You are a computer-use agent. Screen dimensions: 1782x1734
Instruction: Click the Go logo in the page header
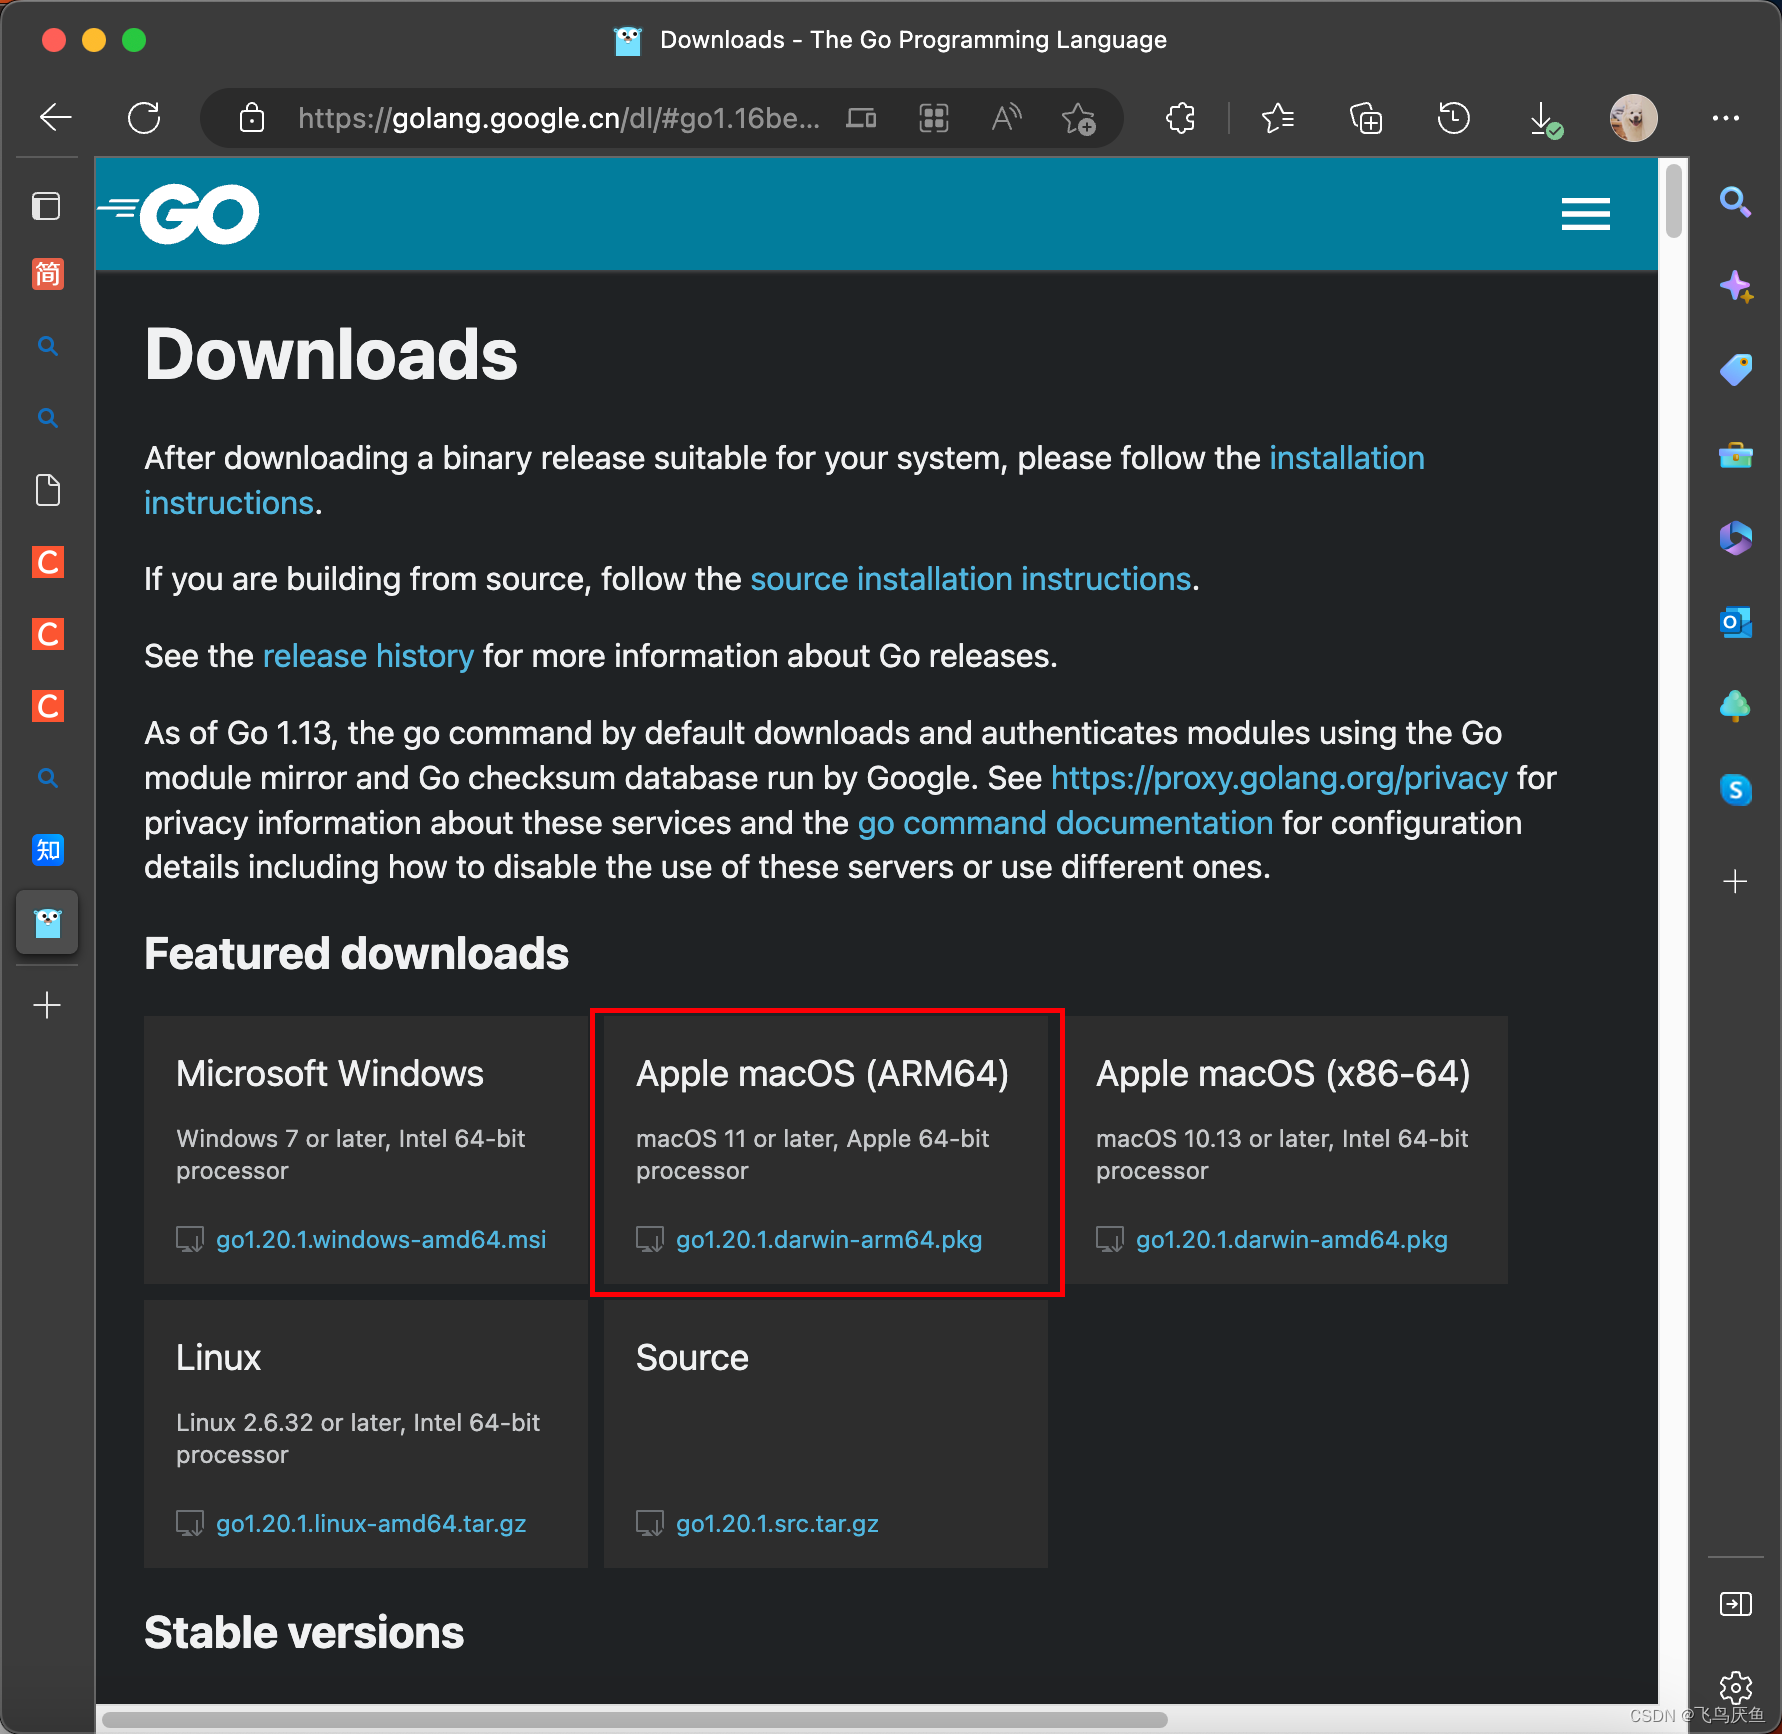[x=179, y=213]
